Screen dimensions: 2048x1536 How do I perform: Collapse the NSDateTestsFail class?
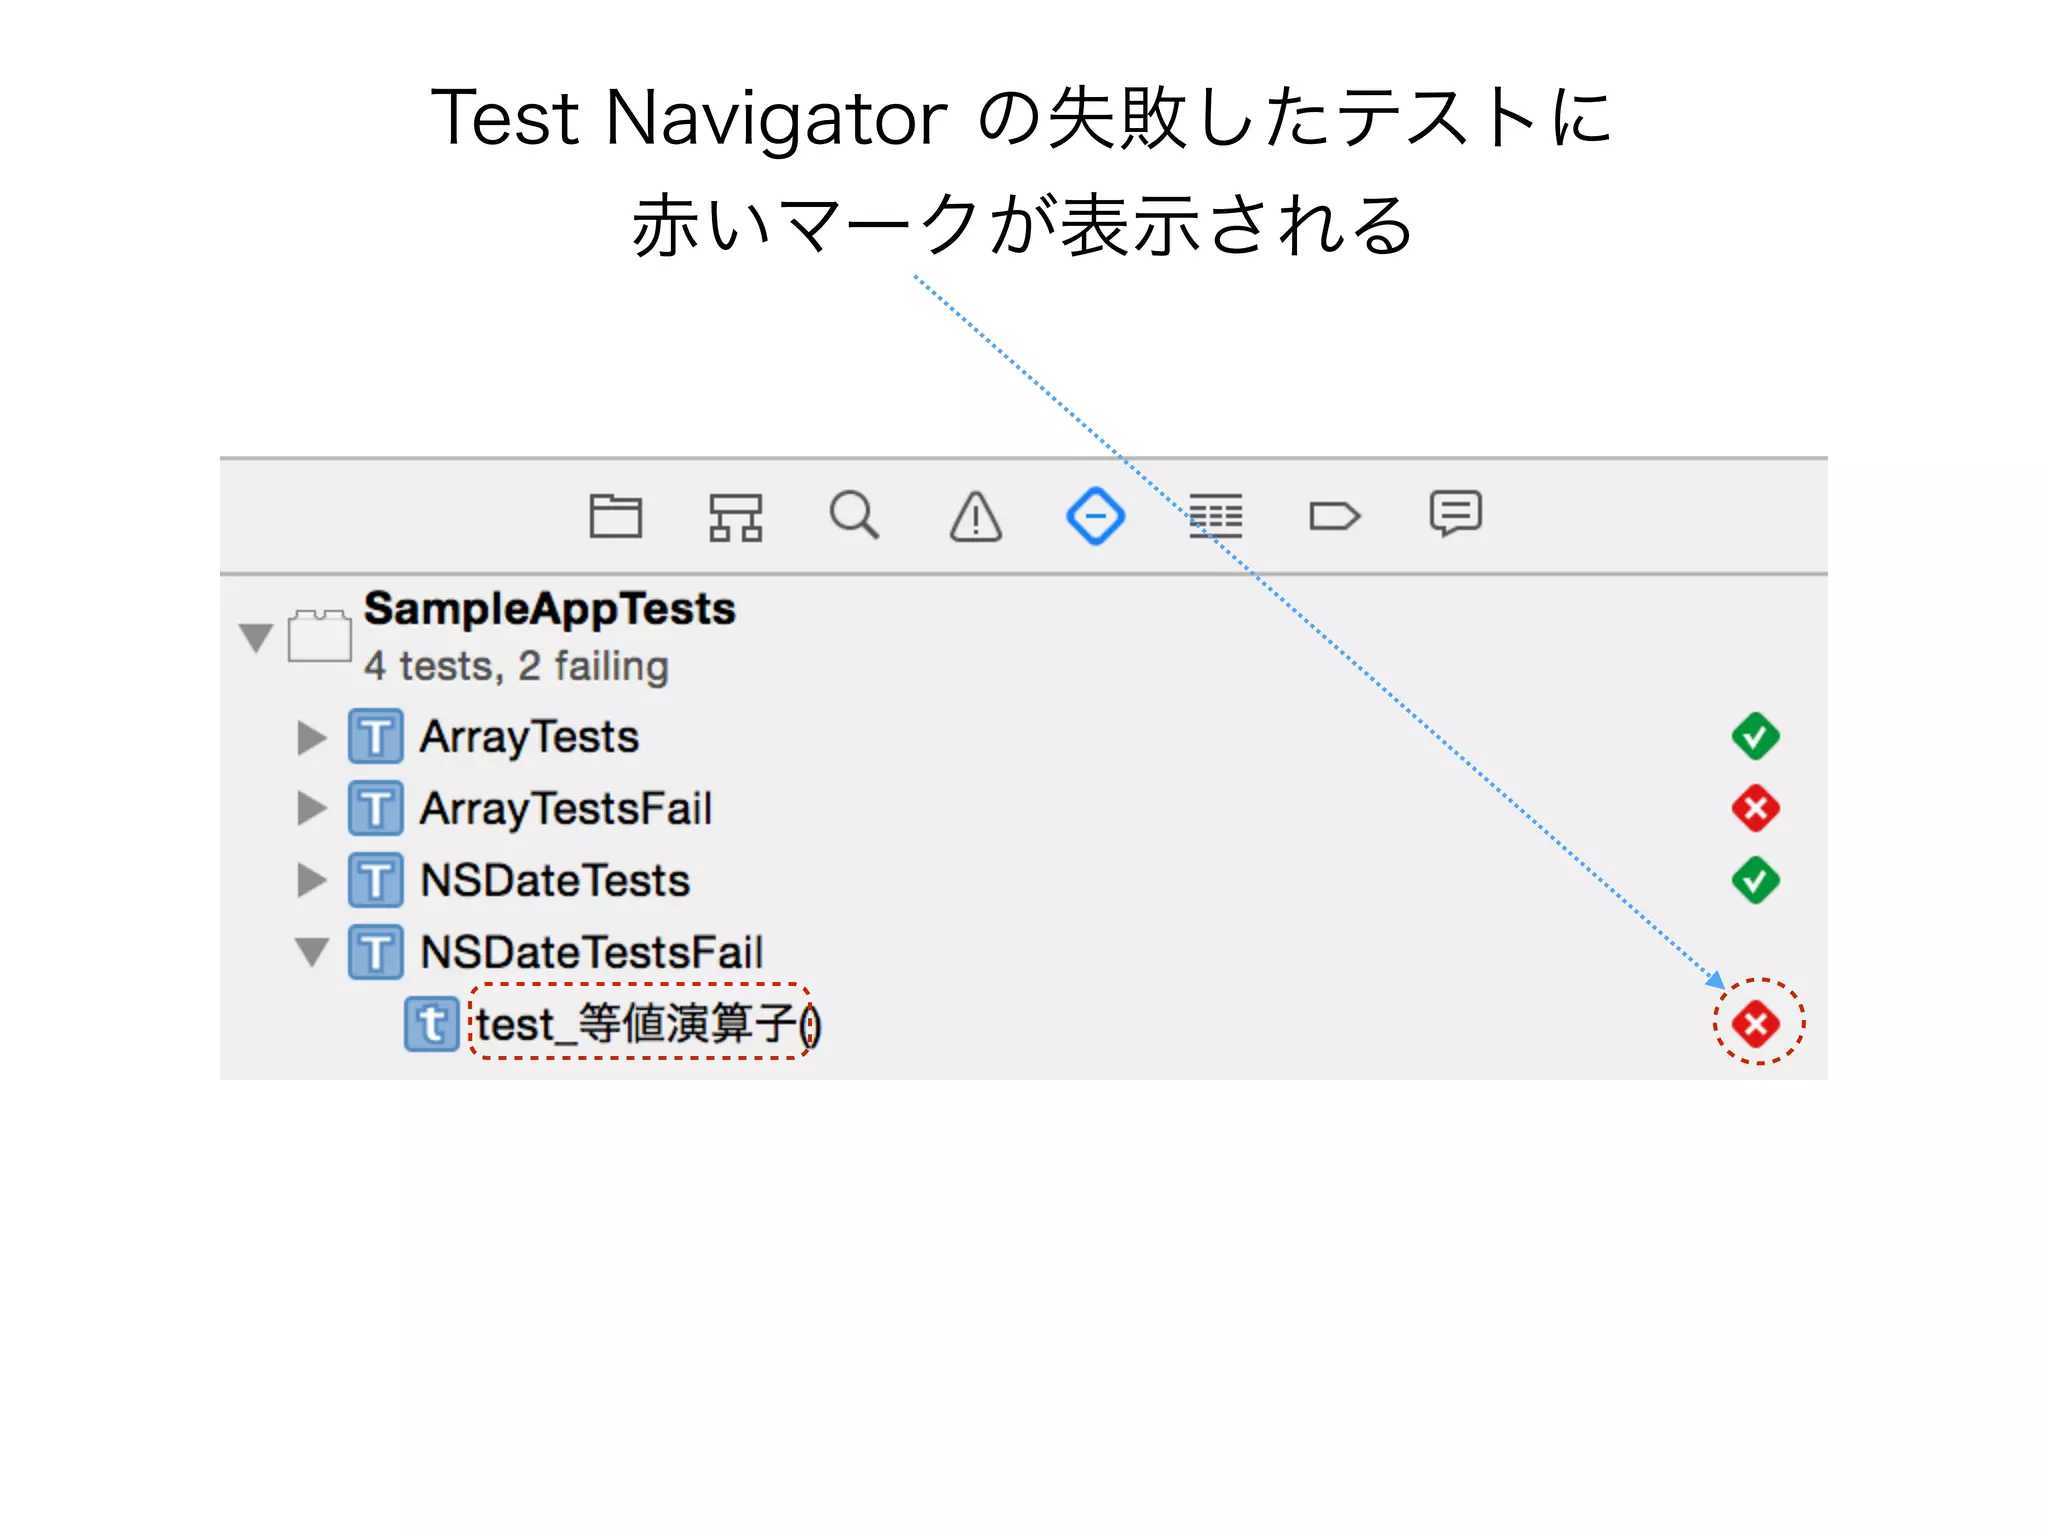pyautogui.click(x=311, y=952)
